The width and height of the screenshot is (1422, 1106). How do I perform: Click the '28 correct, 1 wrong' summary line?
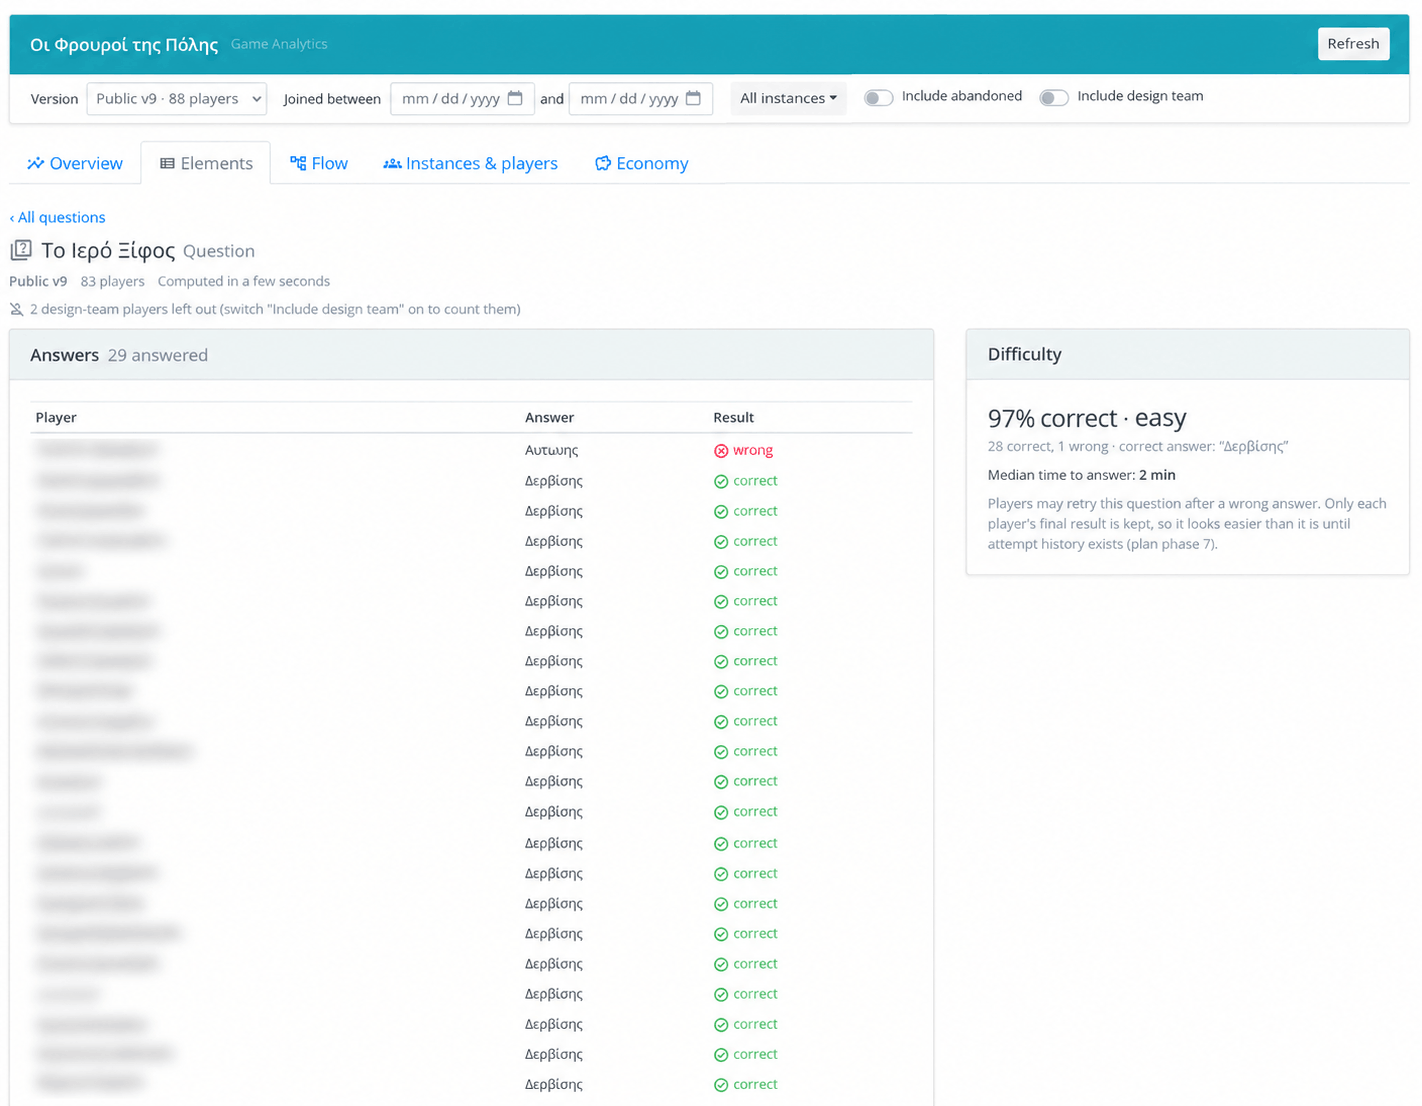[x=1138, y=446]
